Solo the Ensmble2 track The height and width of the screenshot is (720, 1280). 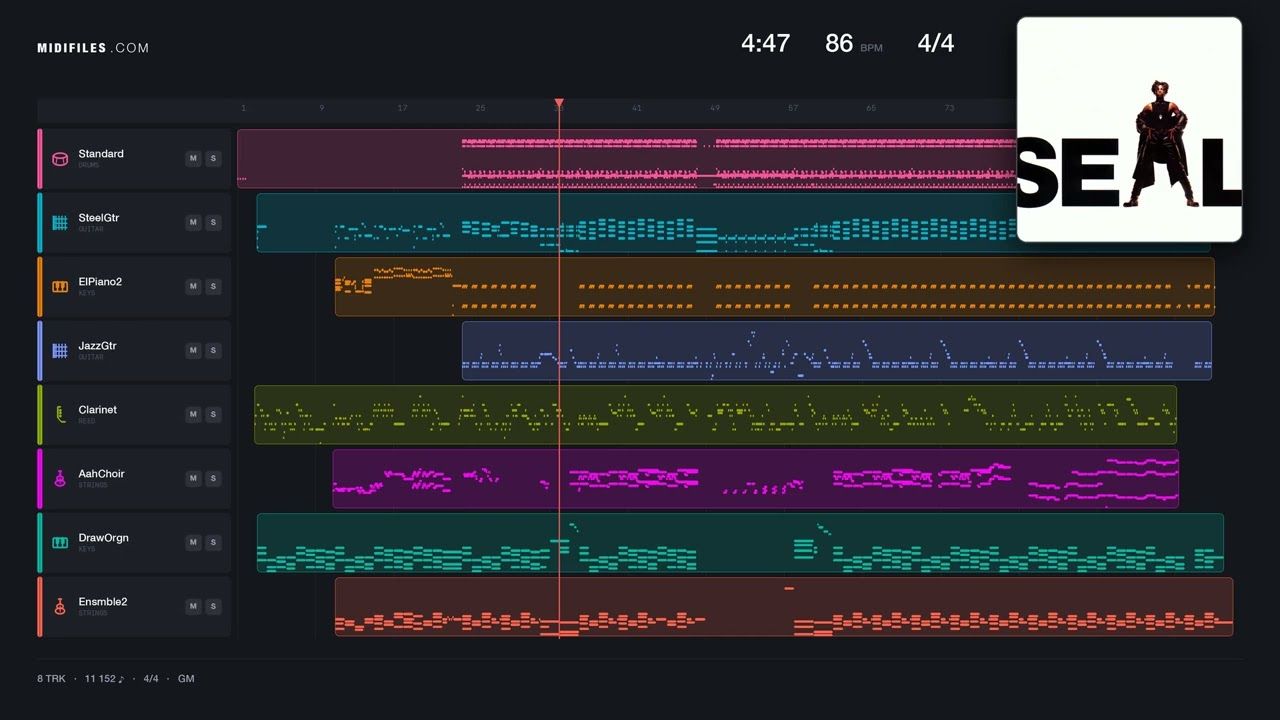(213, 606)
